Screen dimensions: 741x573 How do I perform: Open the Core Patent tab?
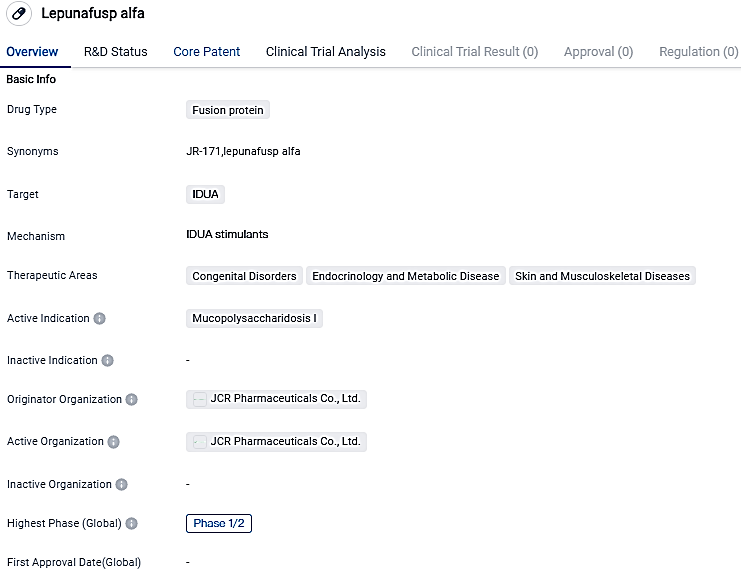point(206,52)
